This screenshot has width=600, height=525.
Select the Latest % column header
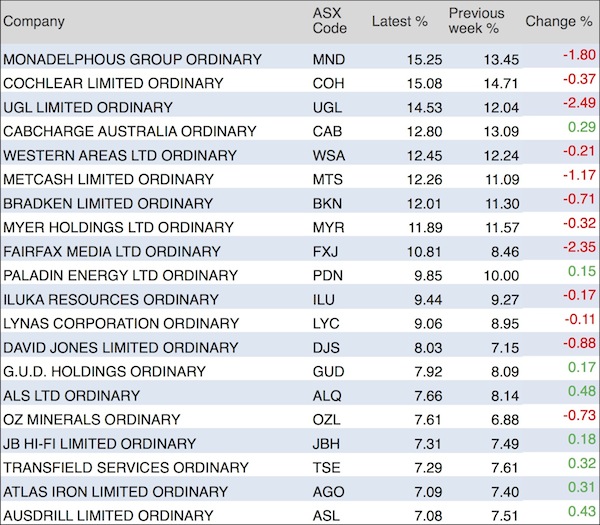400,21
